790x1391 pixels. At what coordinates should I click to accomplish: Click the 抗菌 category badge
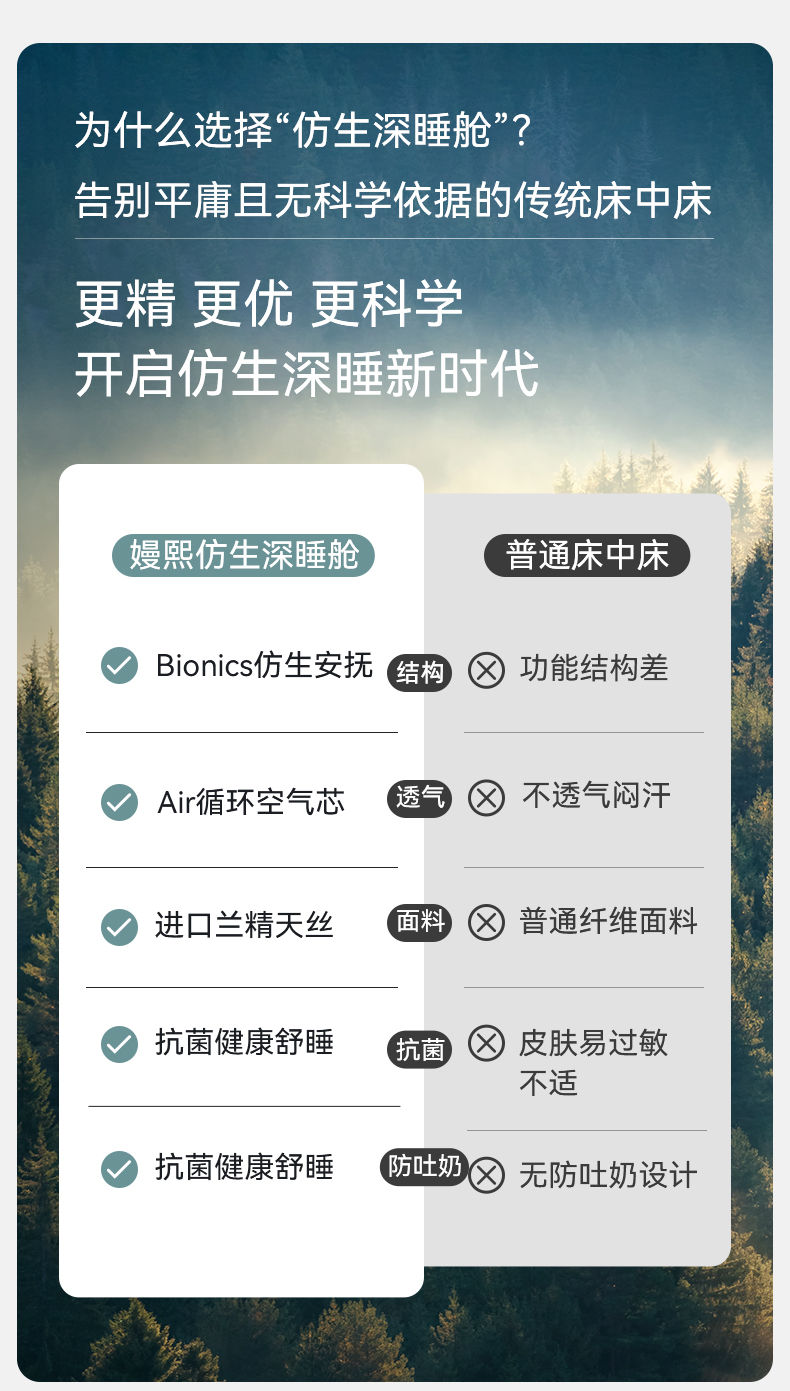420,1050
